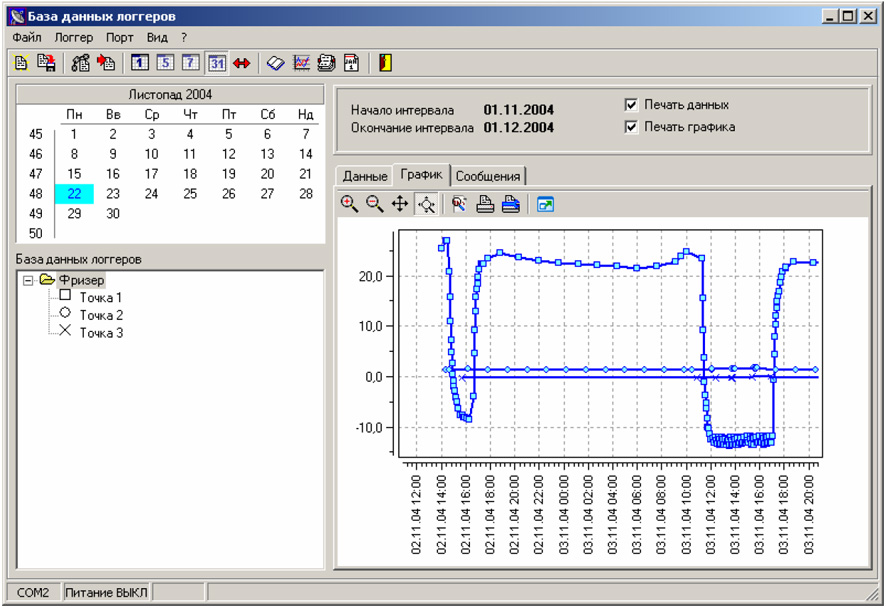Click the printer setup icon with blue arrow
Image resolution: width=886 pixels, height=608 pixels.
[x=510, y=204]
